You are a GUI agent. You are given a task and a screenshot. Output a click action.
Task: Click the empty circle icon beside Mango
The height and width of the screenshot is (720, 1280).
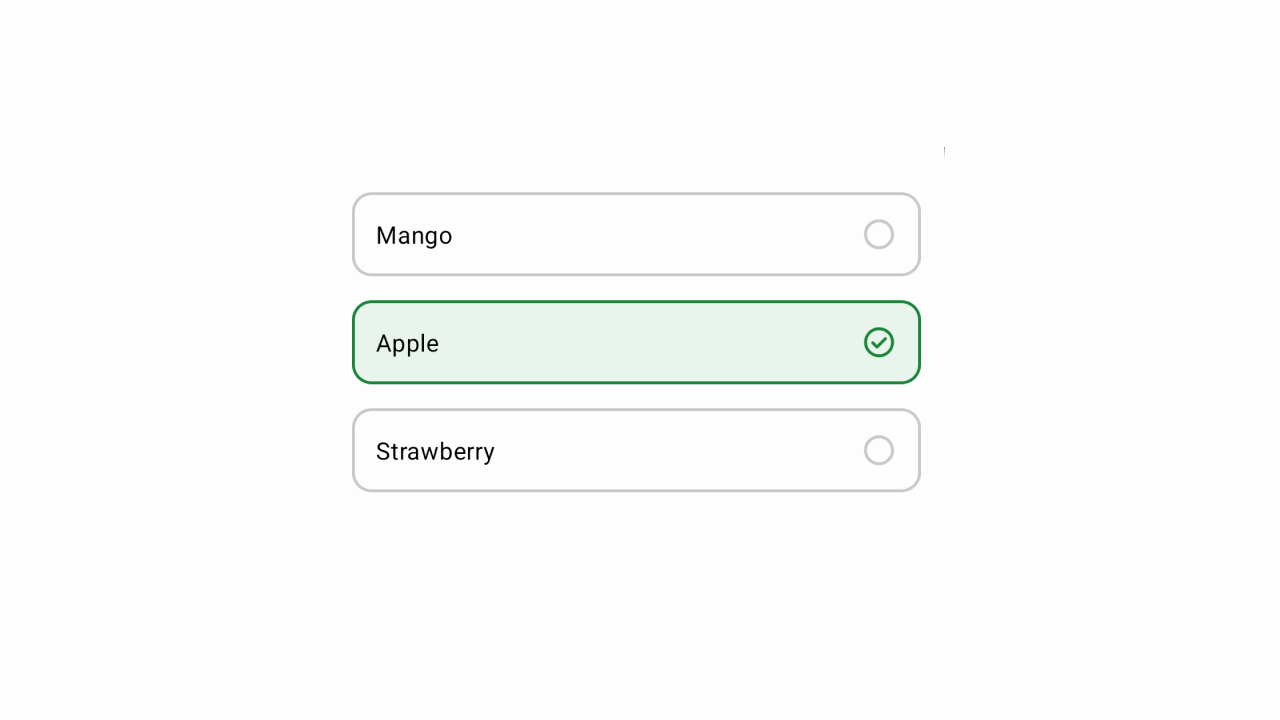tap(878, 234)
